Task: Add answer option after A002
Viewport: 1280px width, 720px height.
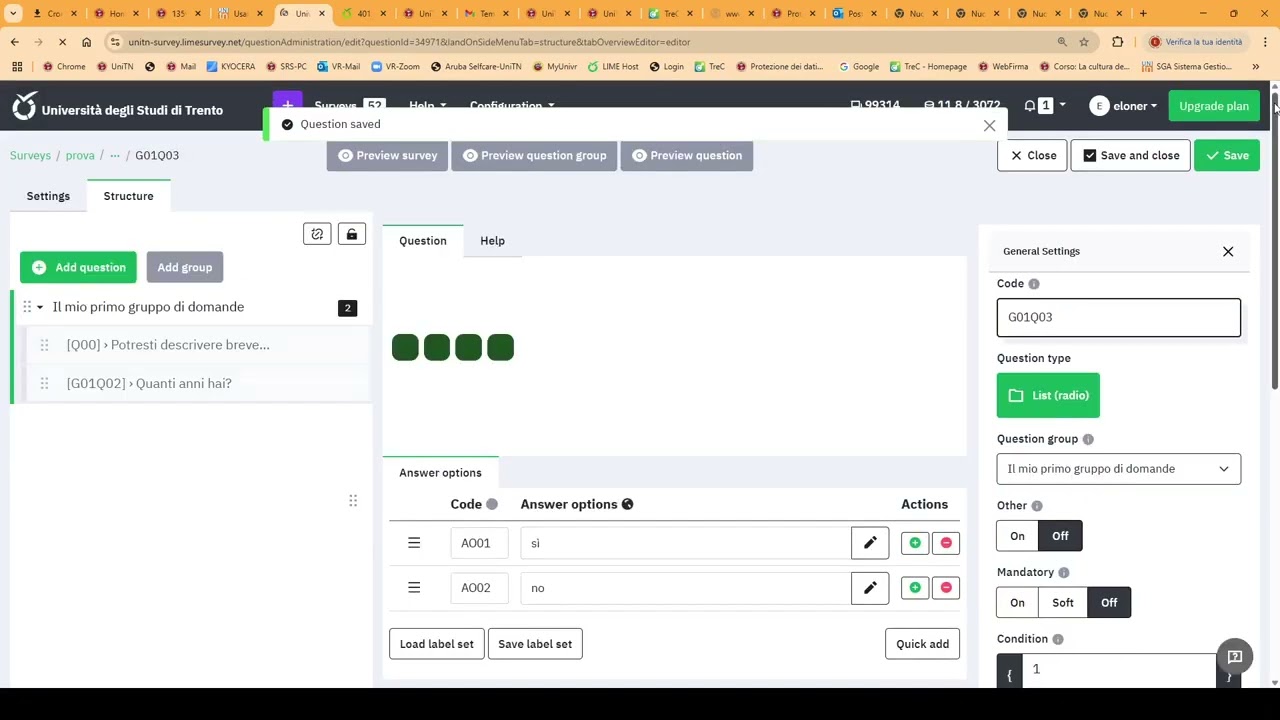Action: [x=915, y=588]
